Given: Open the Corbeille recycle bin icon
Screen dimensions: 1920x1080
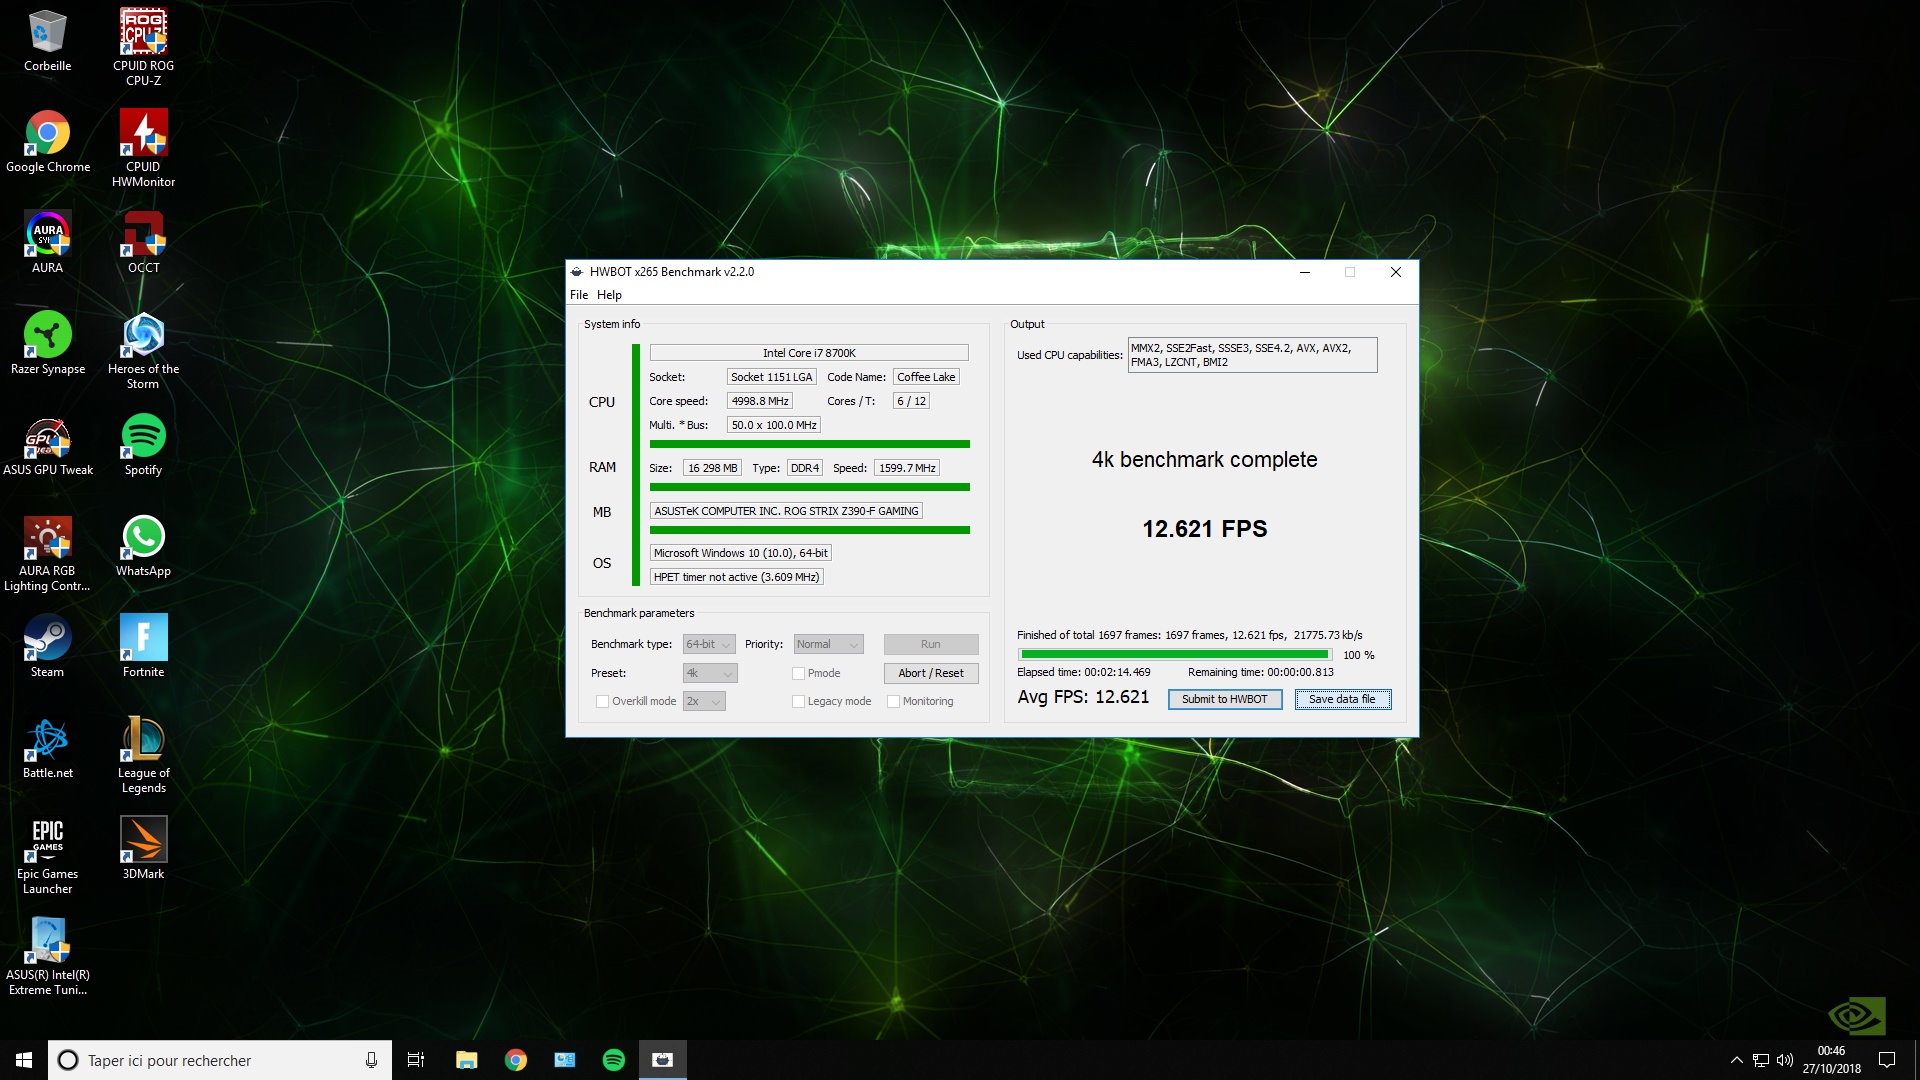Looking at the screenshot, I should click(47, 42).
